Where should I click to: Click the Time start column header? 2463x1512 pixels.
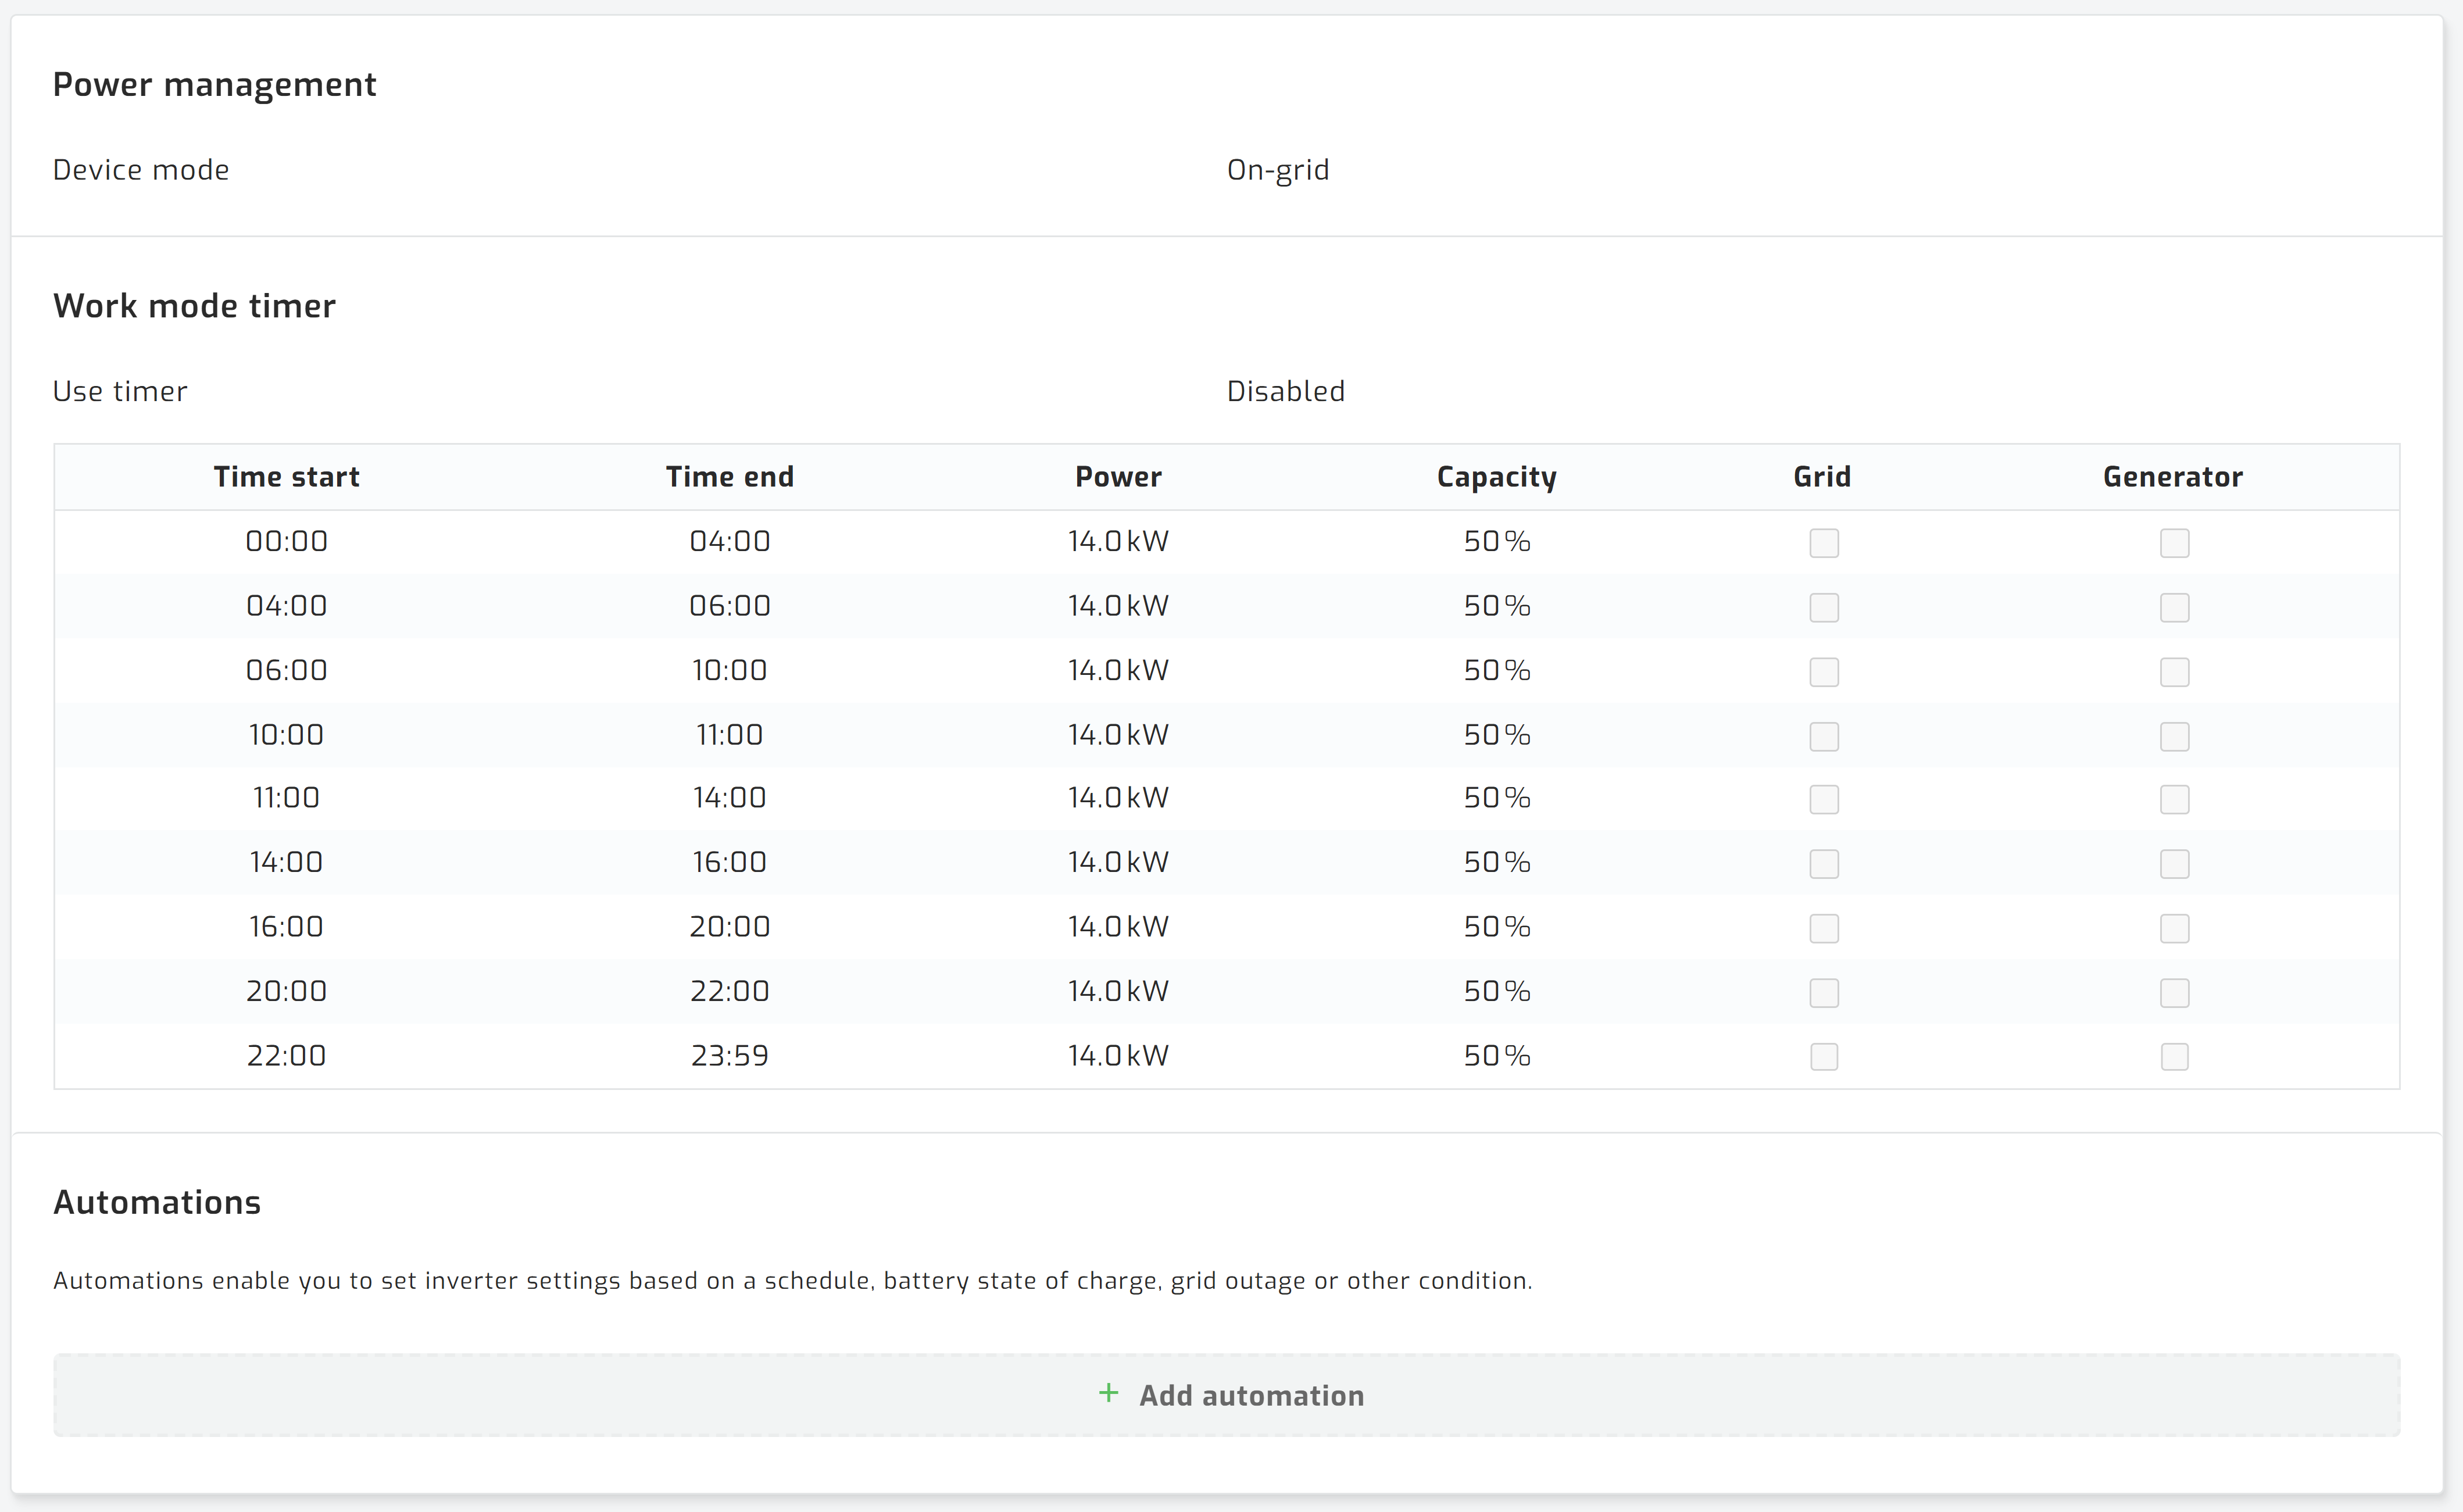tap(286, 477)
